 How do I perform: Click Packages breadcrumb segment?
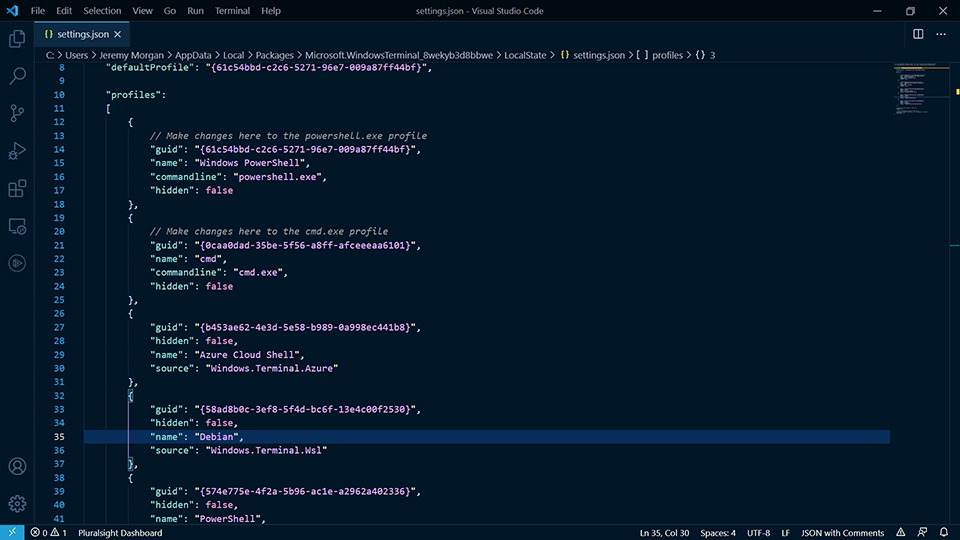pos(274,55)
